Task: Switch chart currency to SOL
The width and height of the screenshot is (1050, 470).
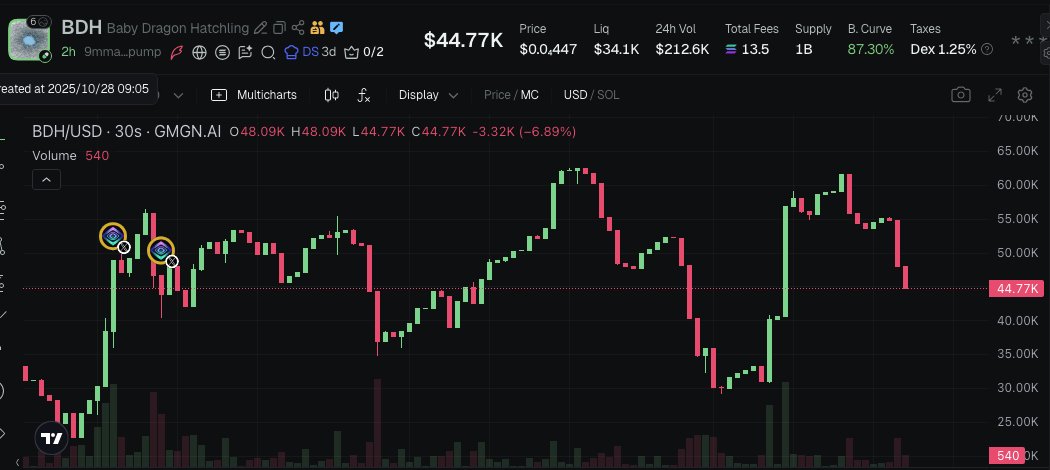Action: tap(608, 95)
